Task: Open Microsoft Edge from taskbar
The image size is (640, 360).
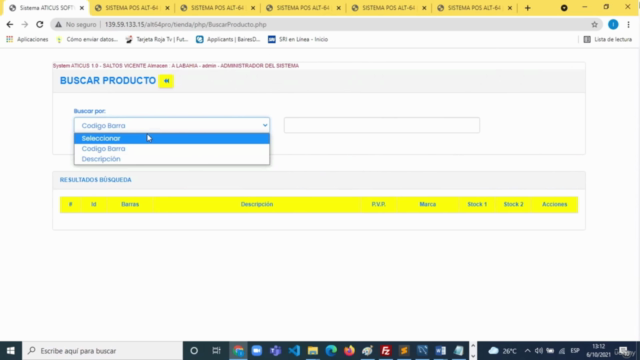Action: (x=331, y=351)
